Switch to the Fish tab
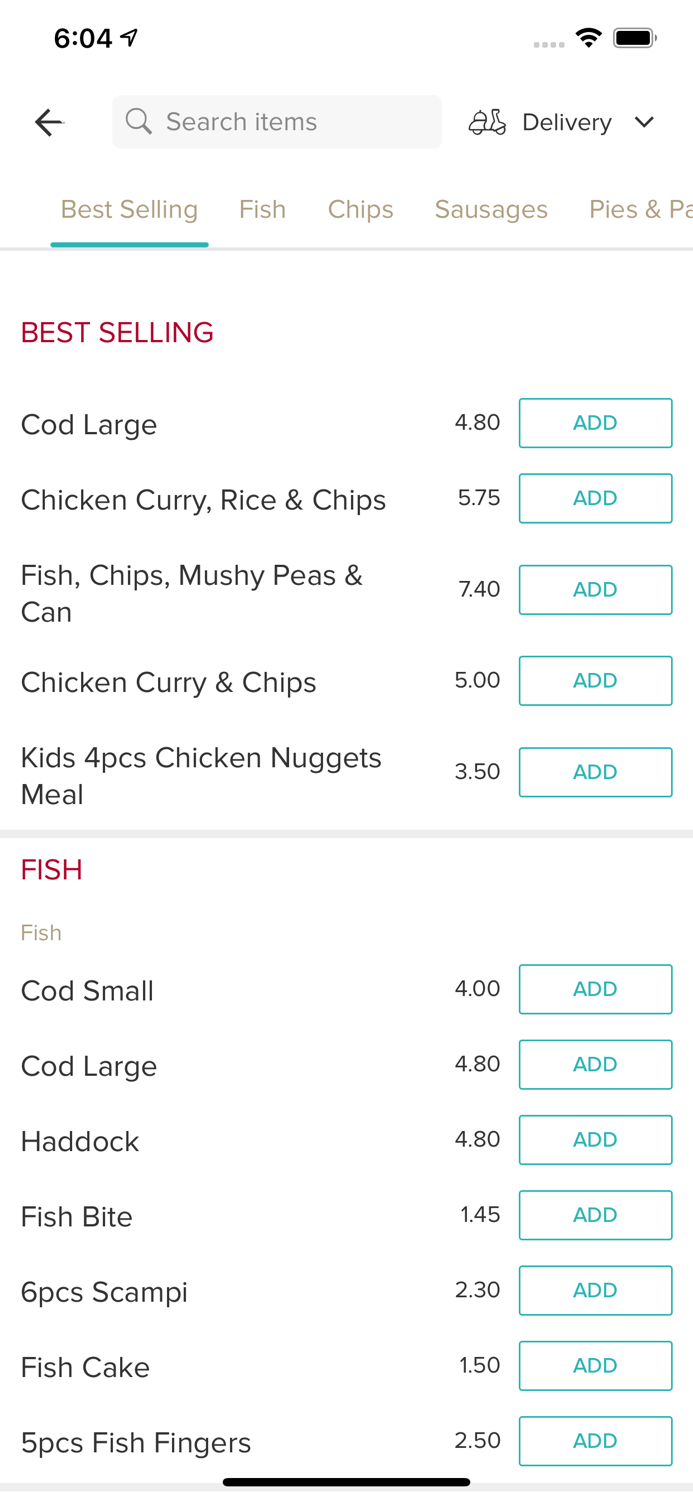 tap(262, 209)
